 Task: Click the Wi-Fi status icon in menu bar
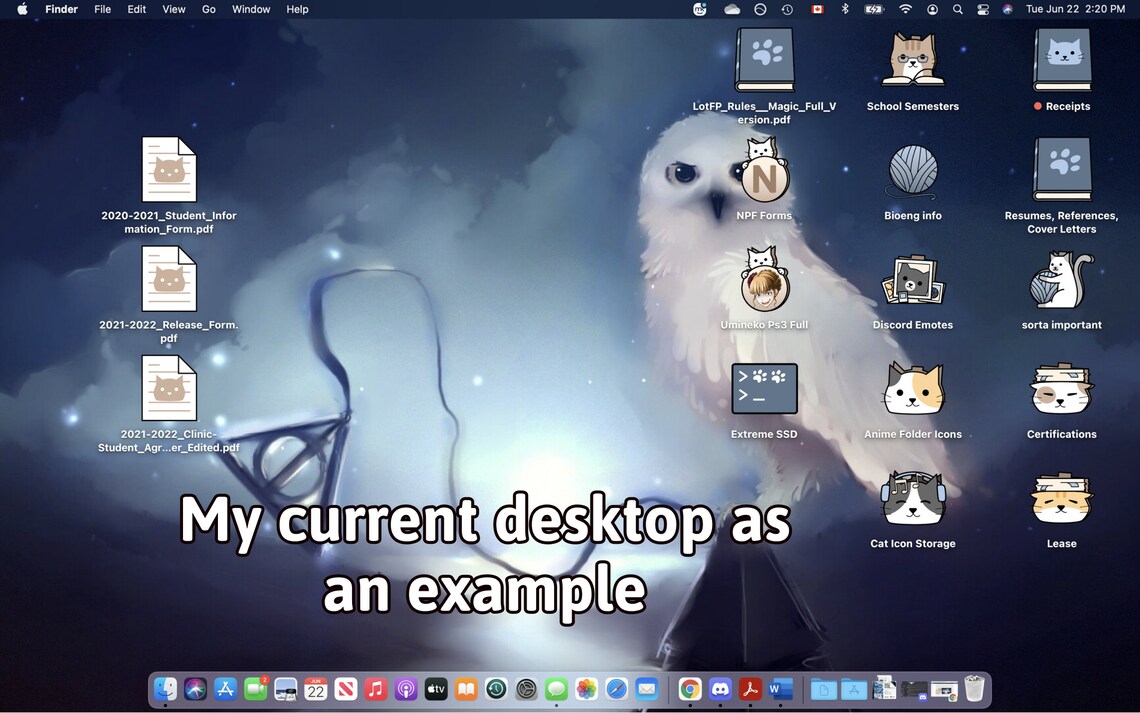905,9
